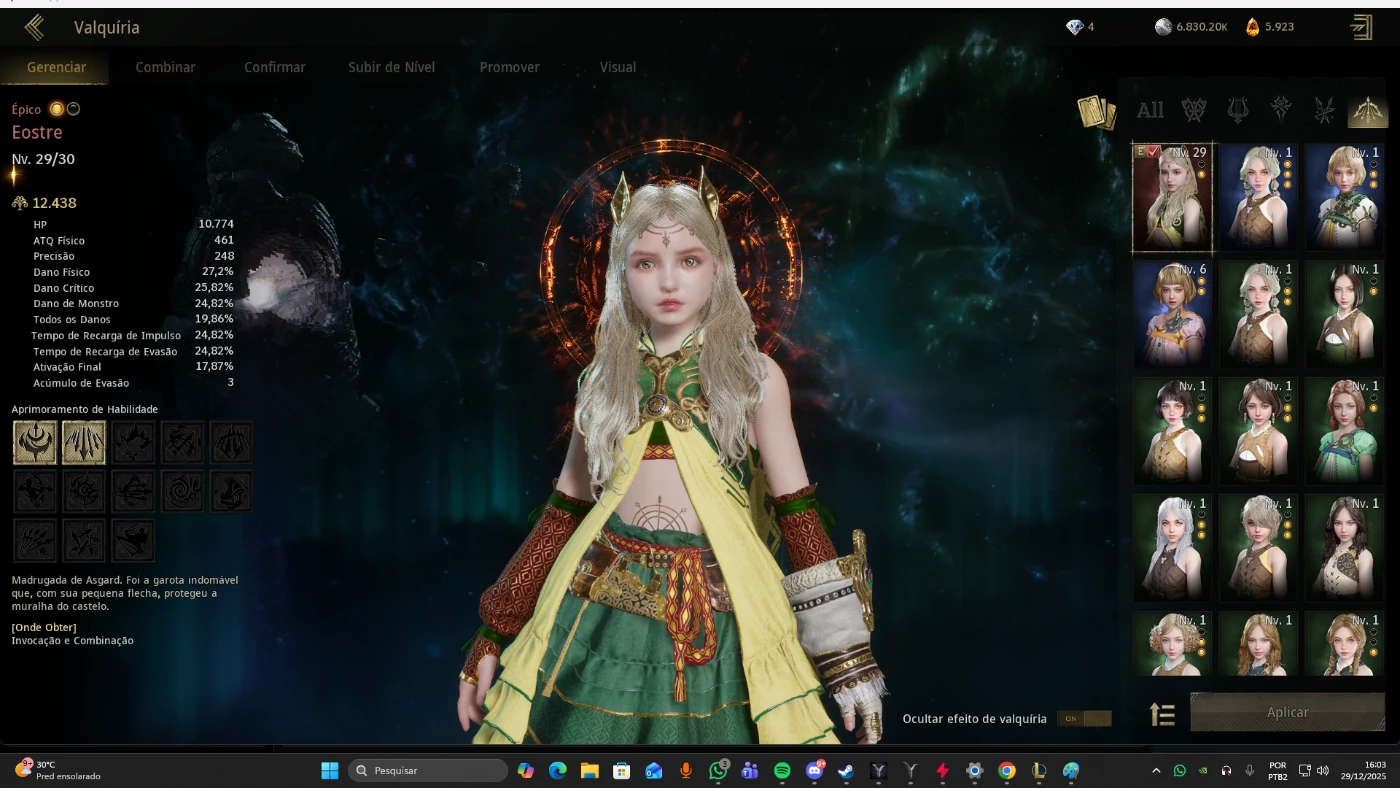This screenshot has height=788, width=1400.
Task: Select the bow class filter icon
Action: [x=1366, y=110]
